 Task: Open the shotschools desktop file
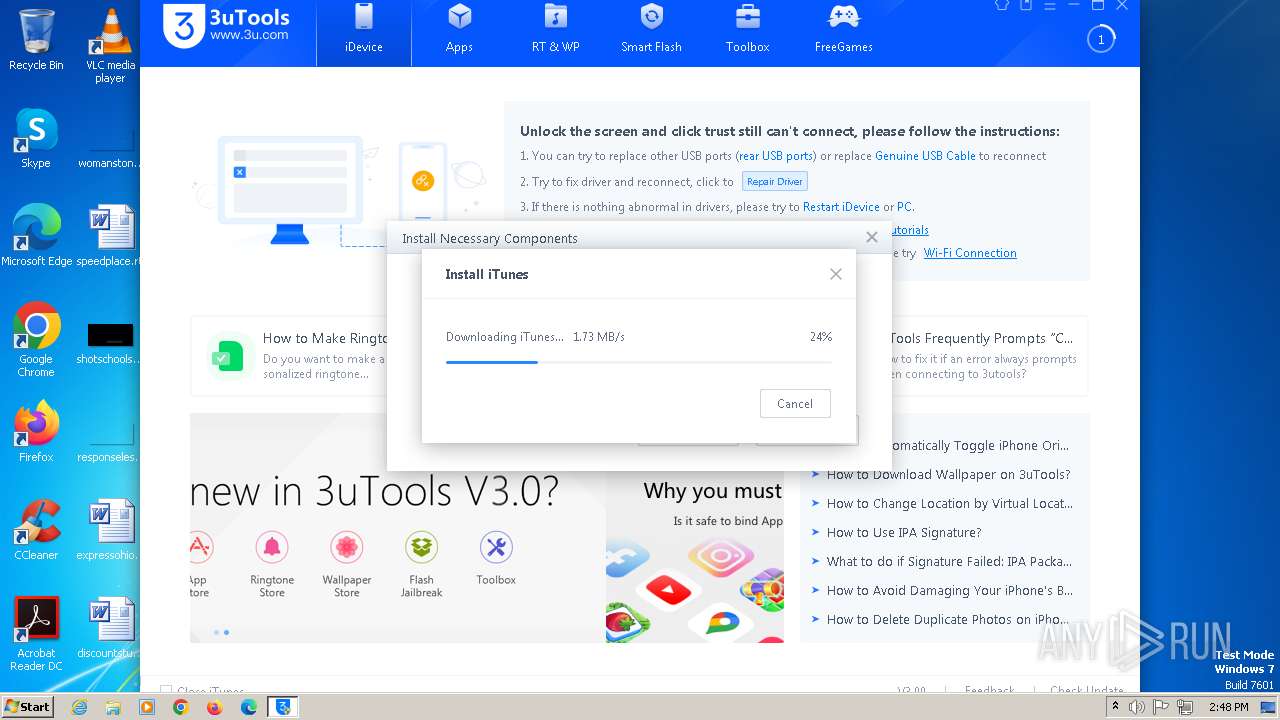click(x=110, y=341)
